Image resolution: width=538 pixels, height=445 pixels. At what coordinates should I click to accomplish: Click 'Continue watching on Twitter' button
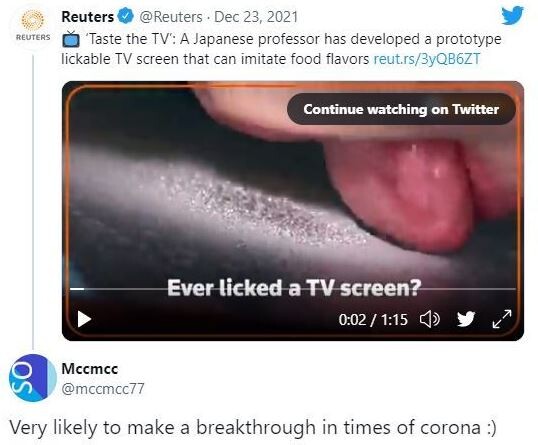point(401,109)
